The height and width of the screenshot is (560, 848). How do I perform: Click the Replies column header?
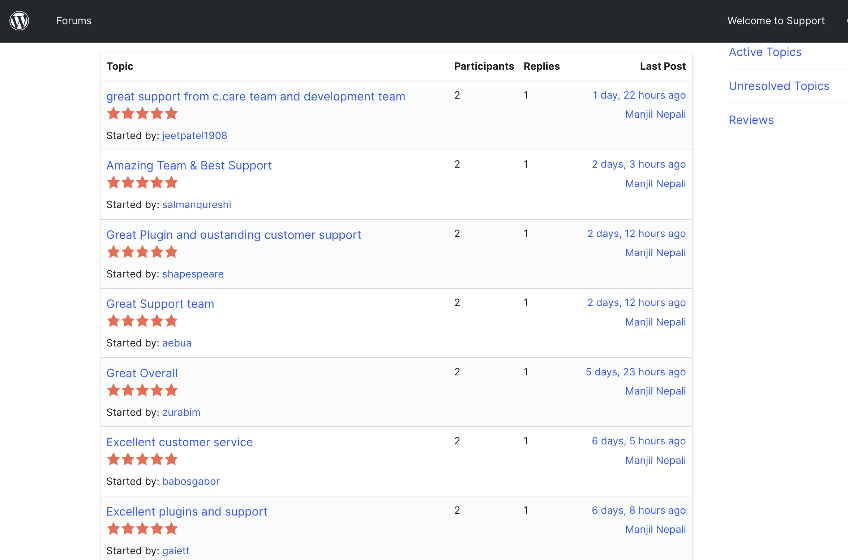pos(541,67)
